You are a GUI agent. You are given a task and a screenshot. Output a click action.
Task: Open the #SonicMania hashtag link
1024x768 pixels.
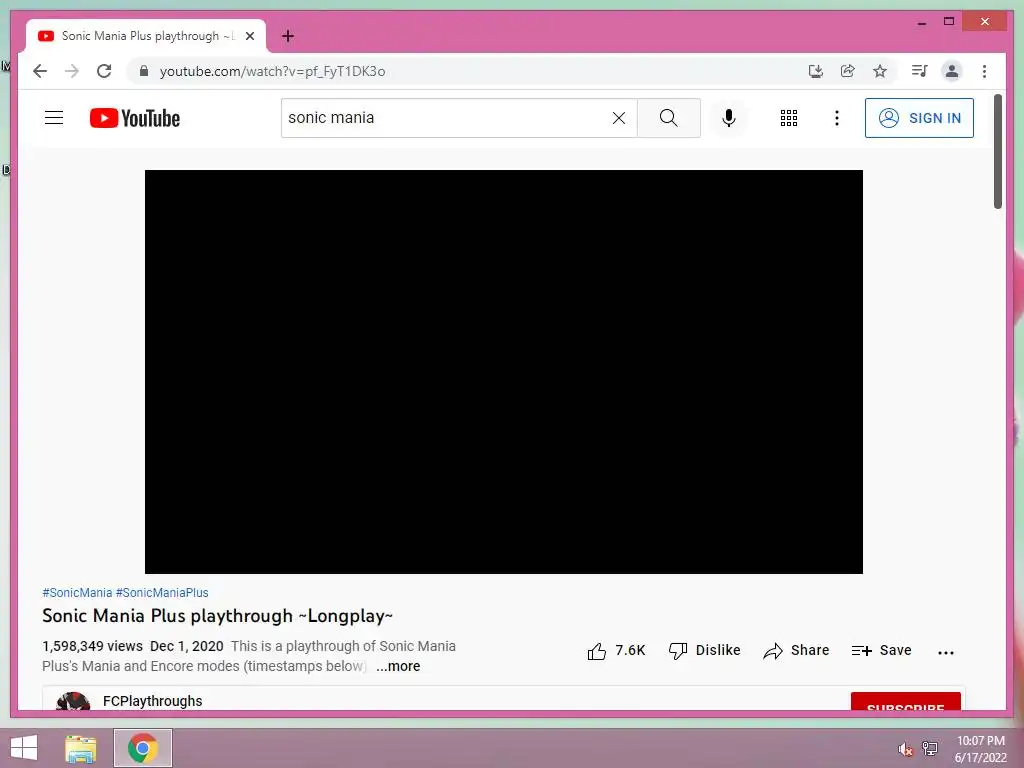[77, 593]
